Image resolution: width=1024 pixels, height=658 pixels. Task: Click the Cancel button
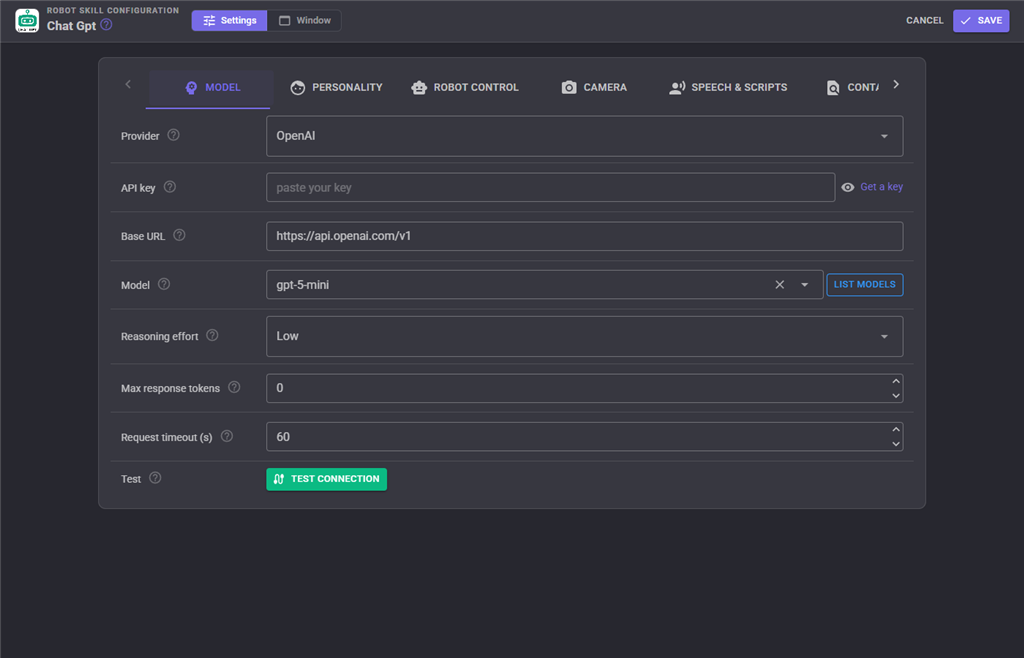pyautogui.click(x=924, y=21)
